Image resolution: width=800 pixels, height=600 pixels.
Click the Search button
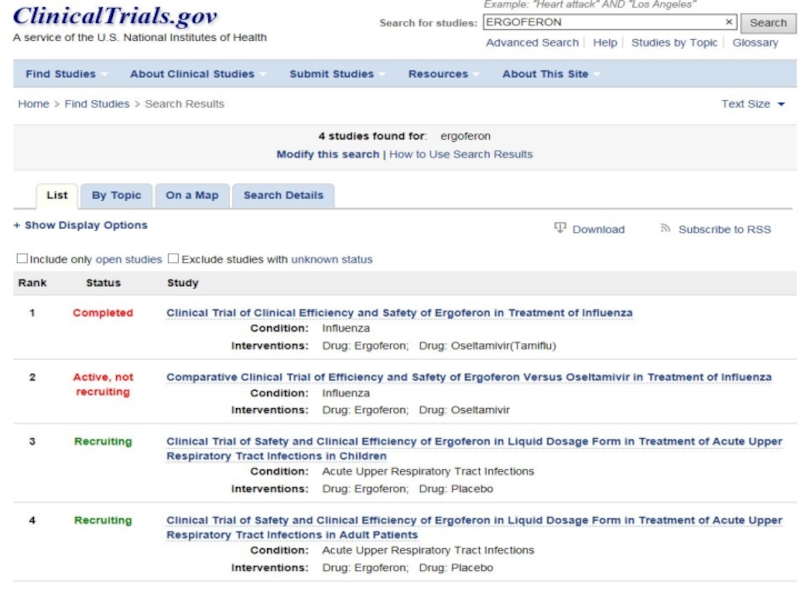(768, 22)
